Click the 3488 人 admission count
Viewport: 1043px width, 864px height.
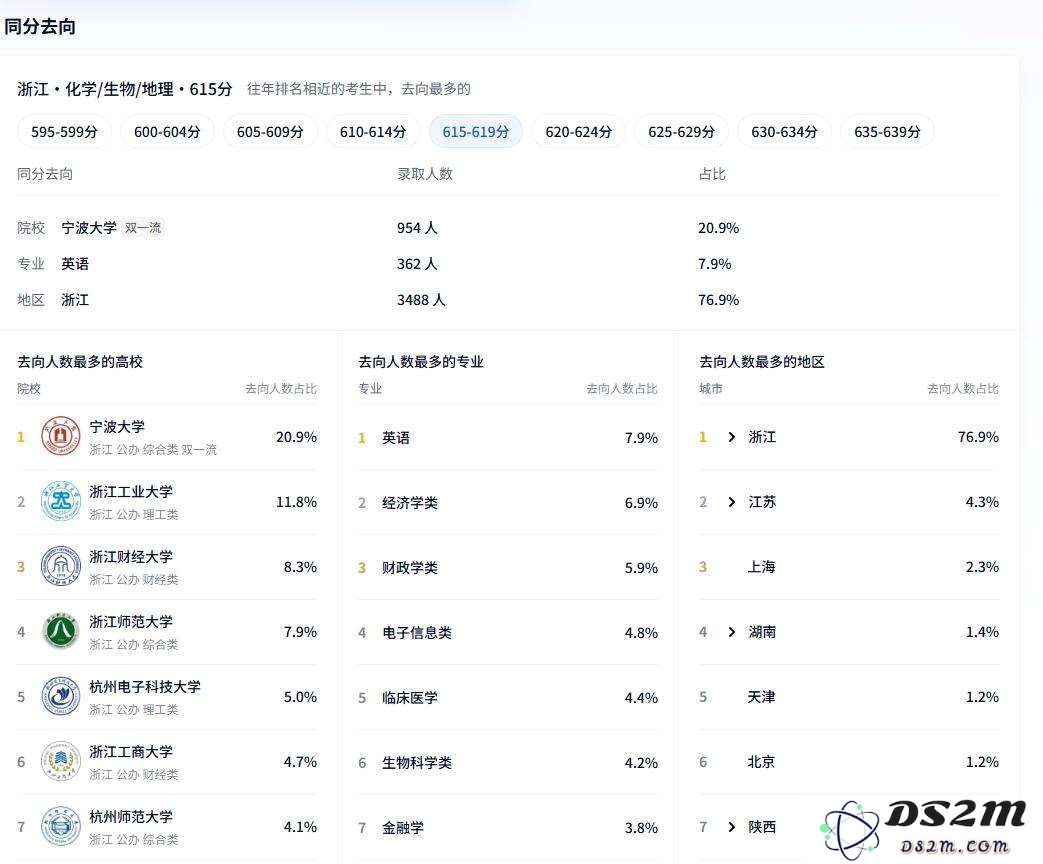coord(421,300)
